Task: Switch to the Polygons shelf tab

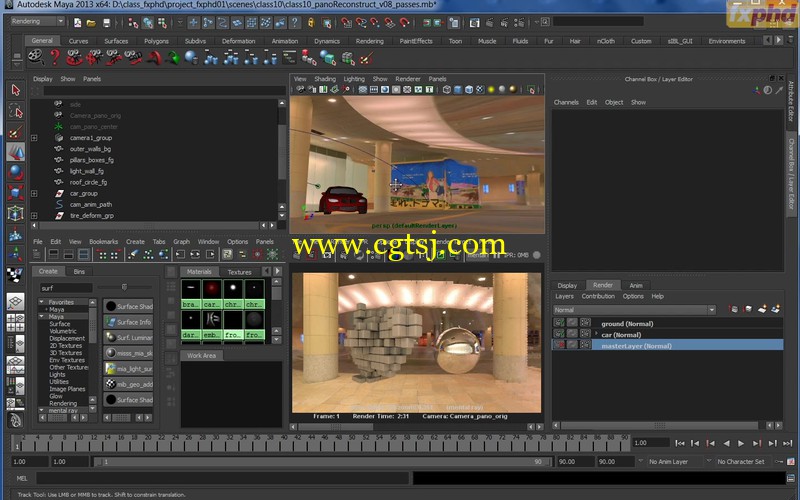Action: pyautogui.click(x=157, y=41)
